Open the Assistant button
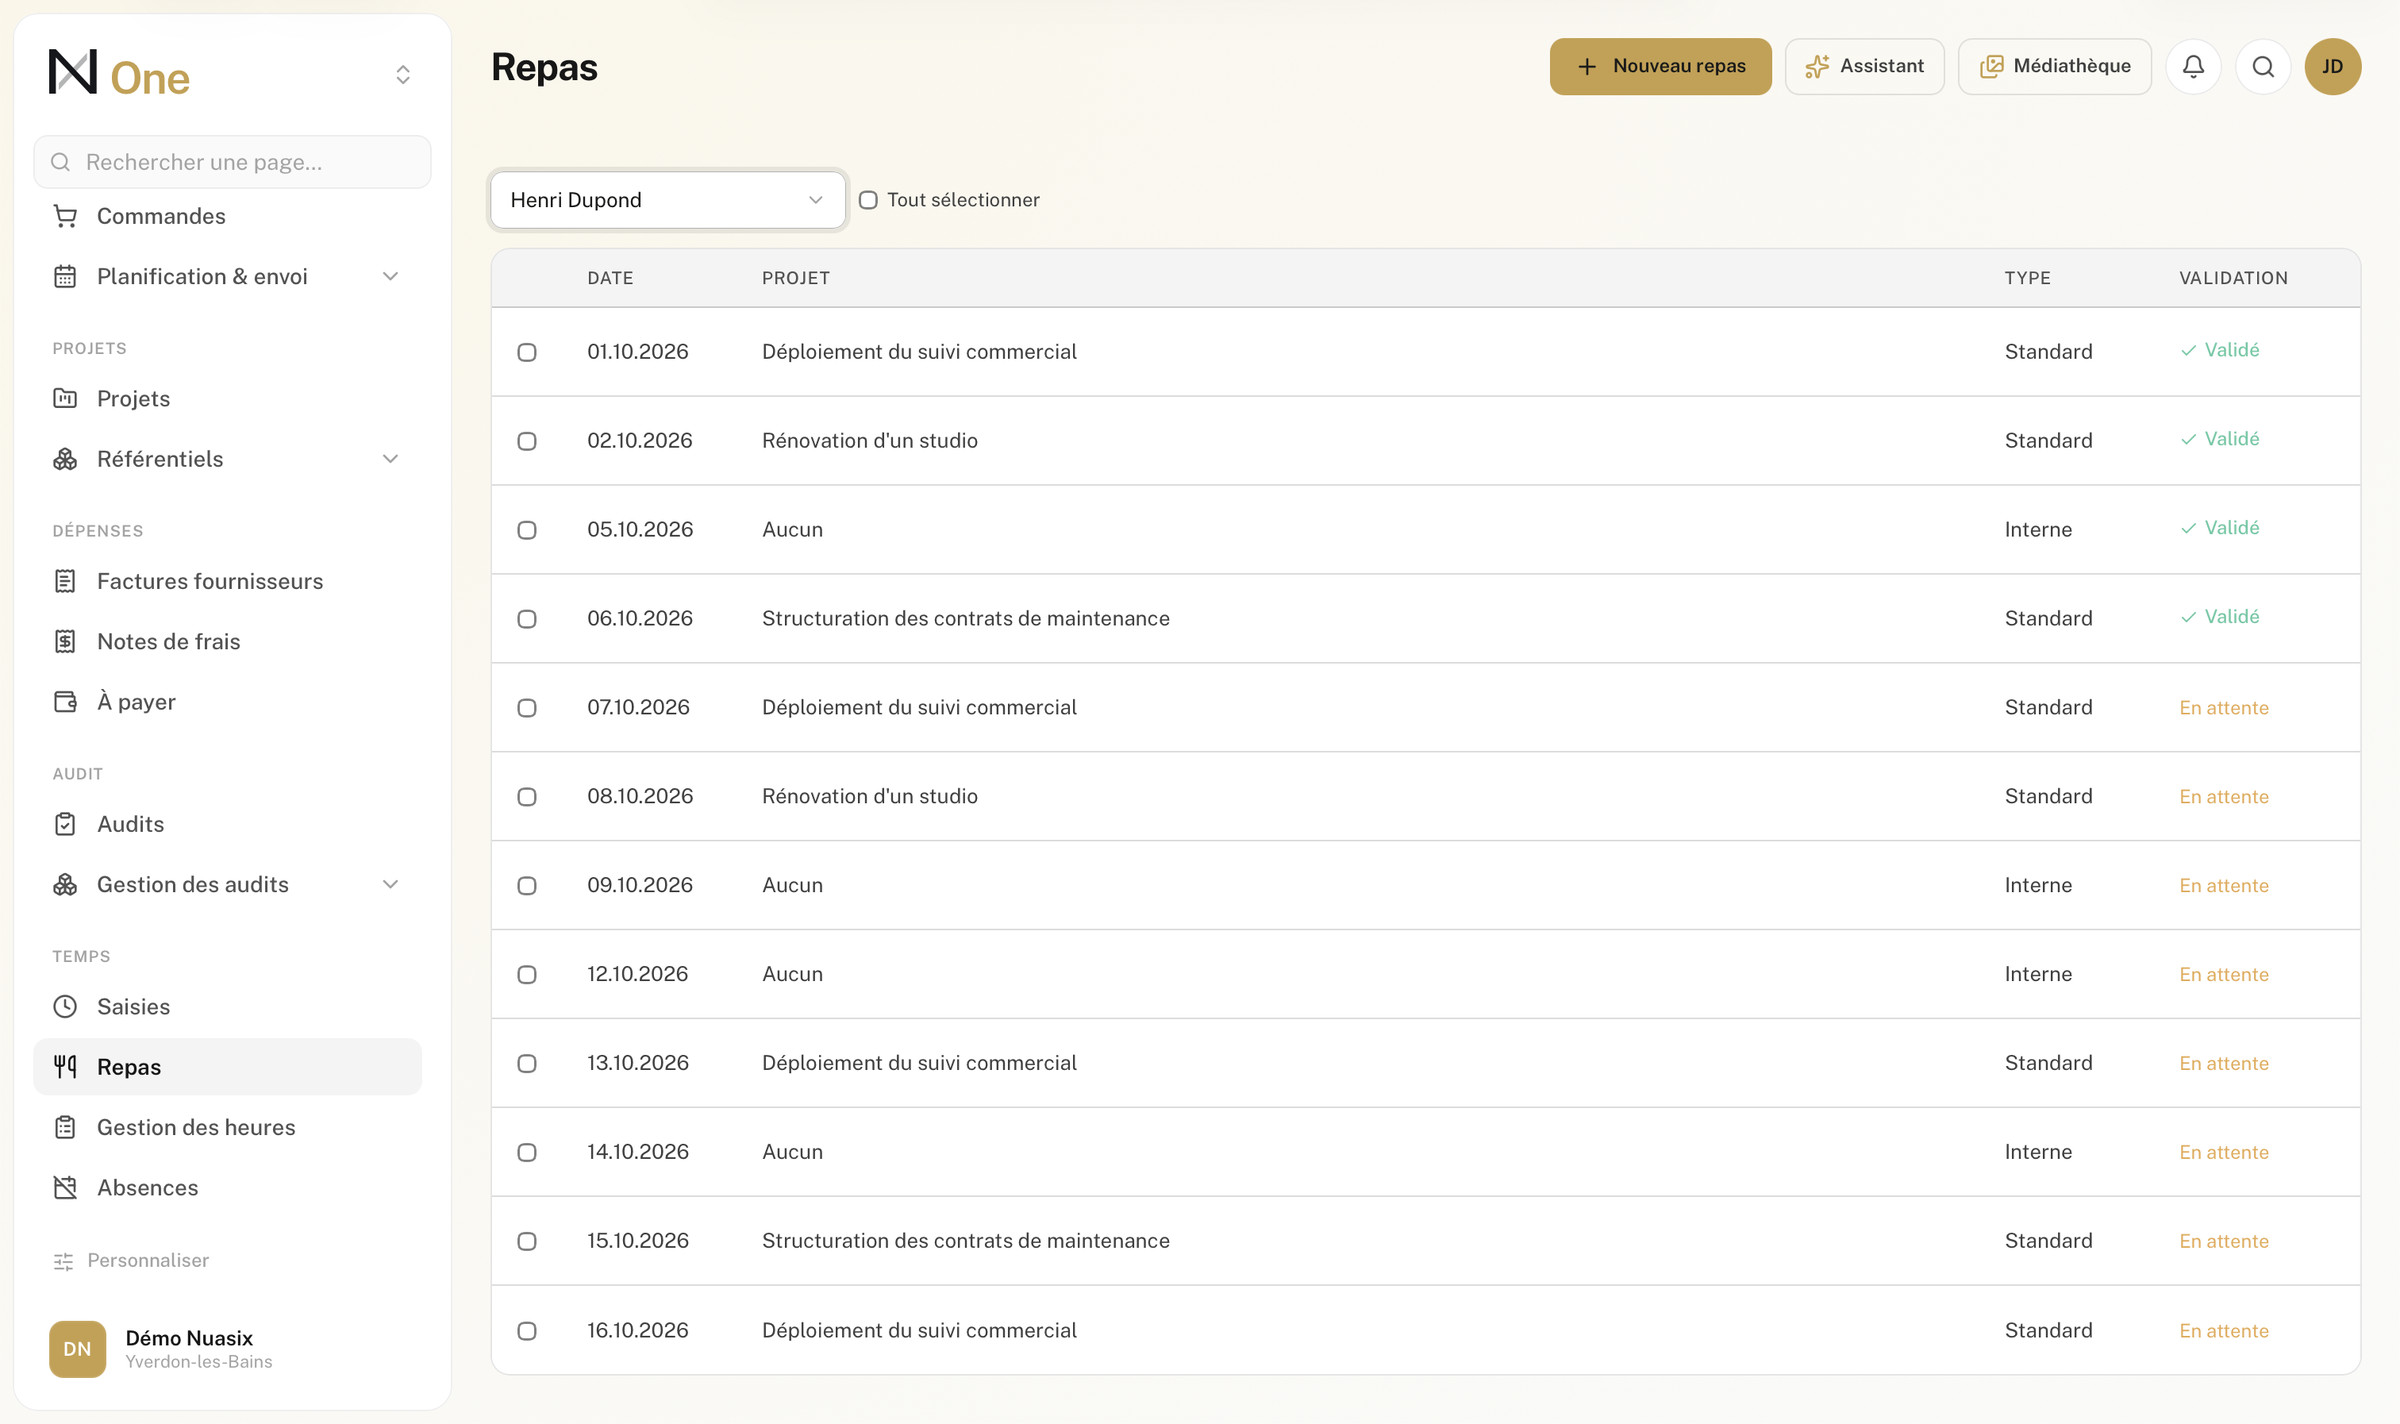The image size is (2400, 1424). 1865,66
